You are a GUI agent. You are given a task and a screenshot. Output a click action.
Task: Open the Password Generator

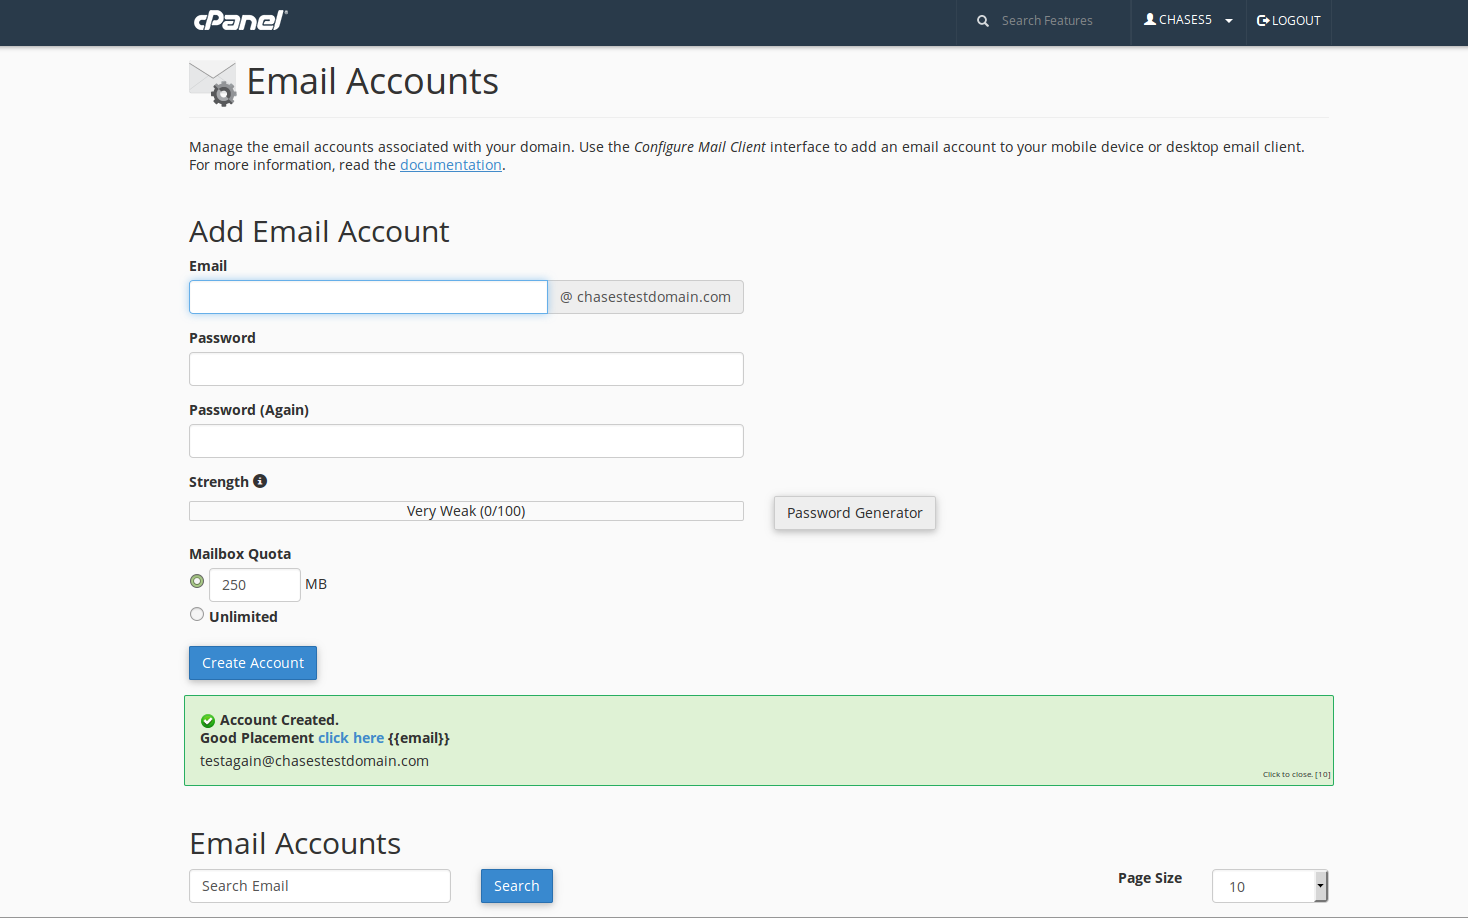(x=854, y=513)
